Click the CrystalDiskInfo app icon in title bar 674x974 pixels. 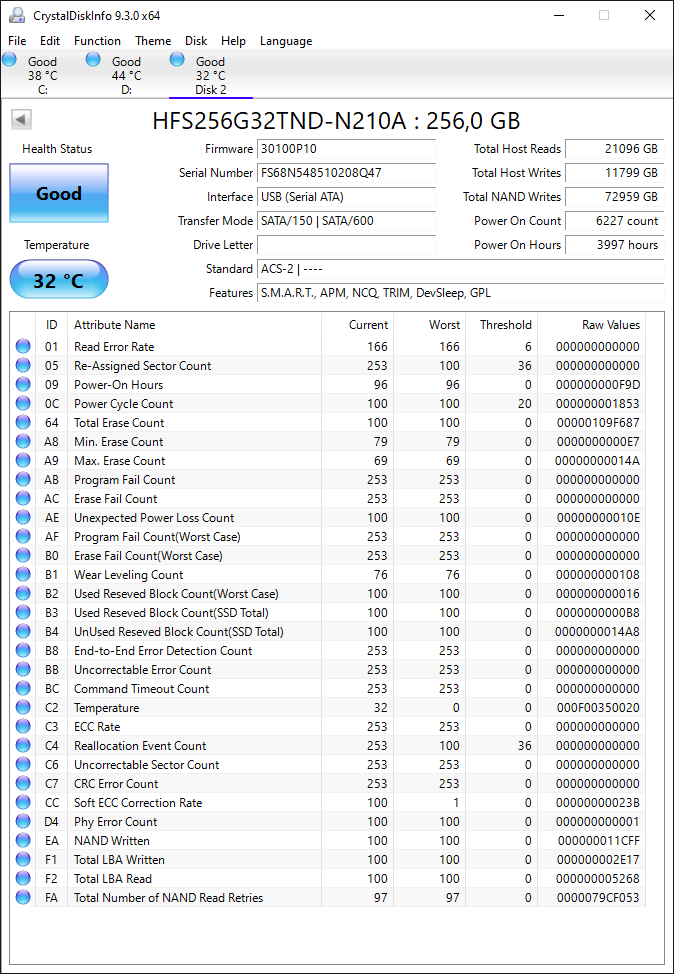[x=16, y=15]
